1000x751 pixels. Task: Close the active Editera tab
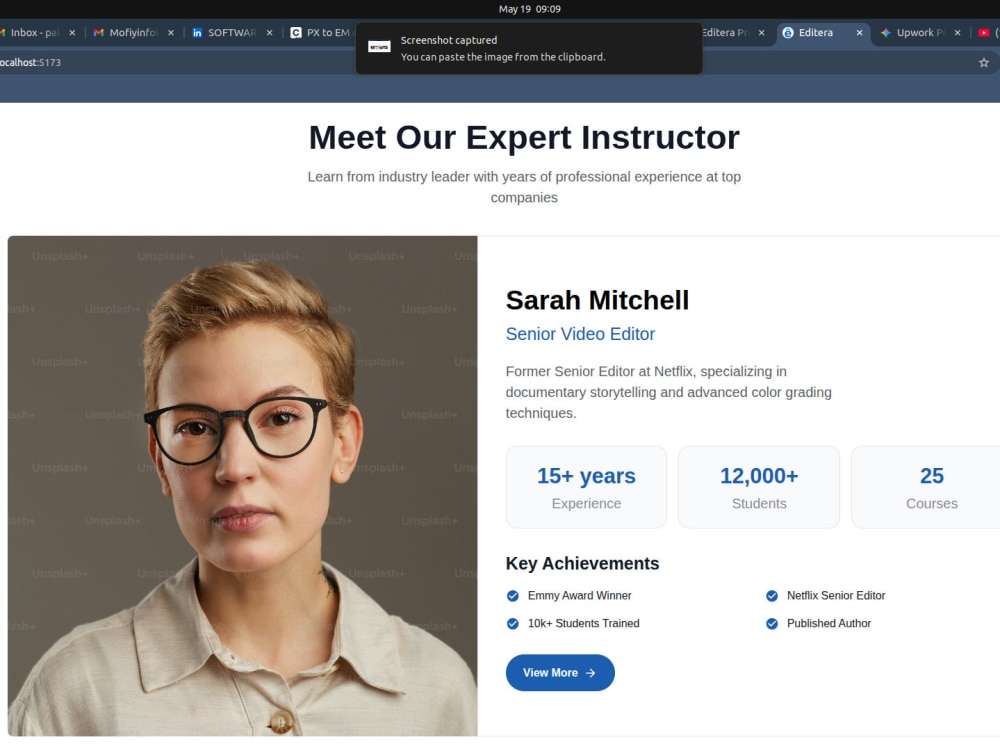(859, 33)
